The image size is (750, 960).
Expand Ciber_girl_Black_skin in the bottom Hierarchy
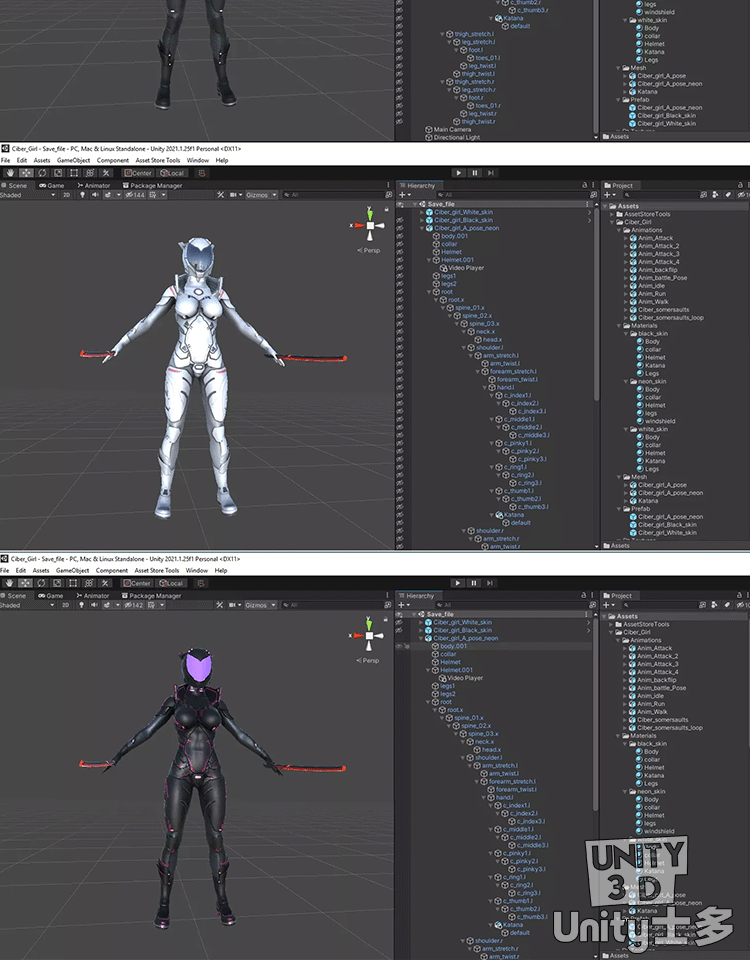click(x=421, y=631)
